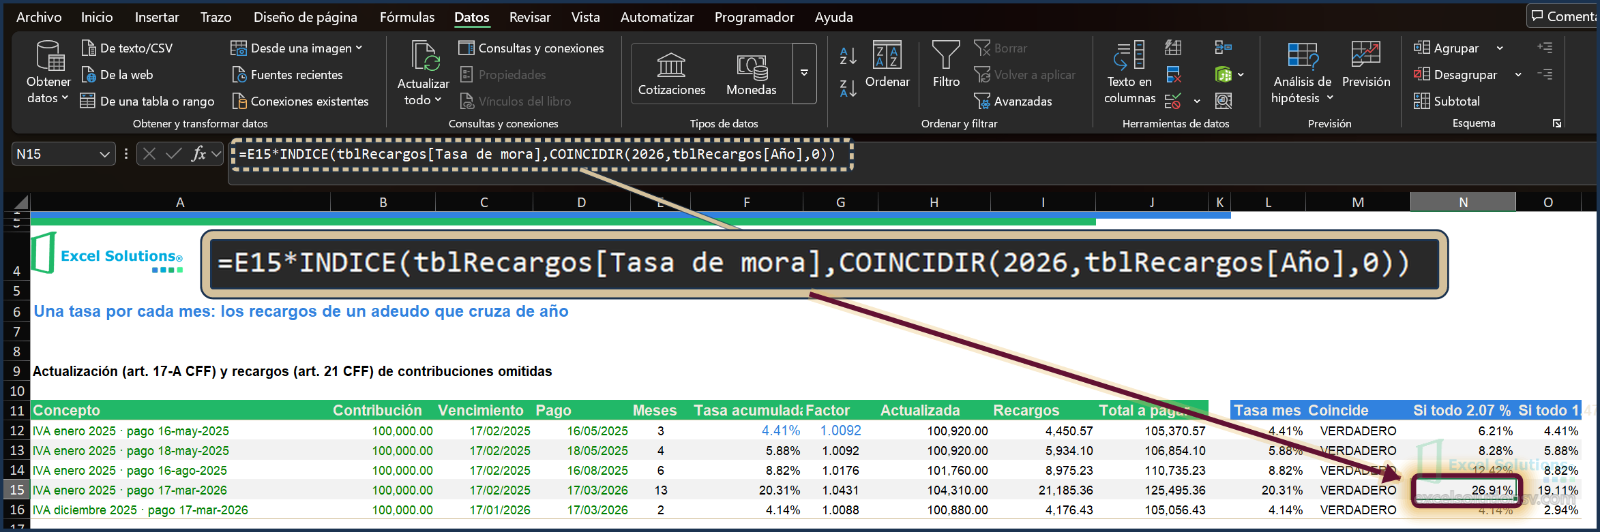Open the Name Box dropdown arrow
The width and height of the screenshot is (1600, 532).
pos(104,154)
